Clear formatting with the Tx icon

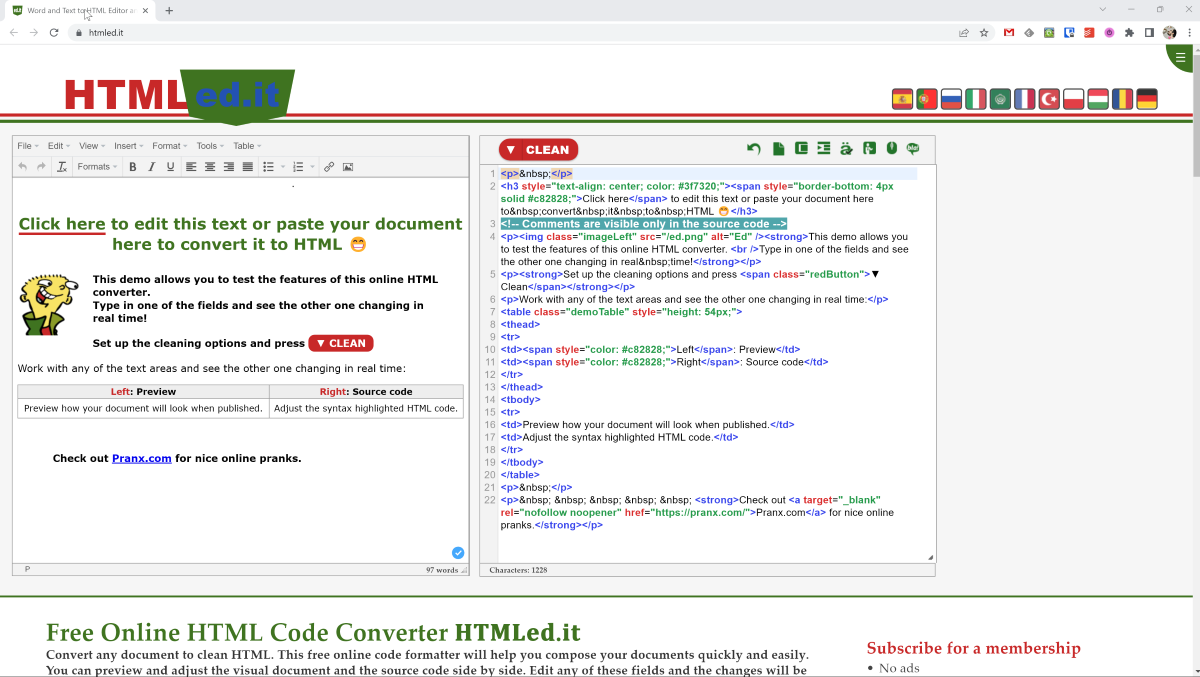coord(62,167)
